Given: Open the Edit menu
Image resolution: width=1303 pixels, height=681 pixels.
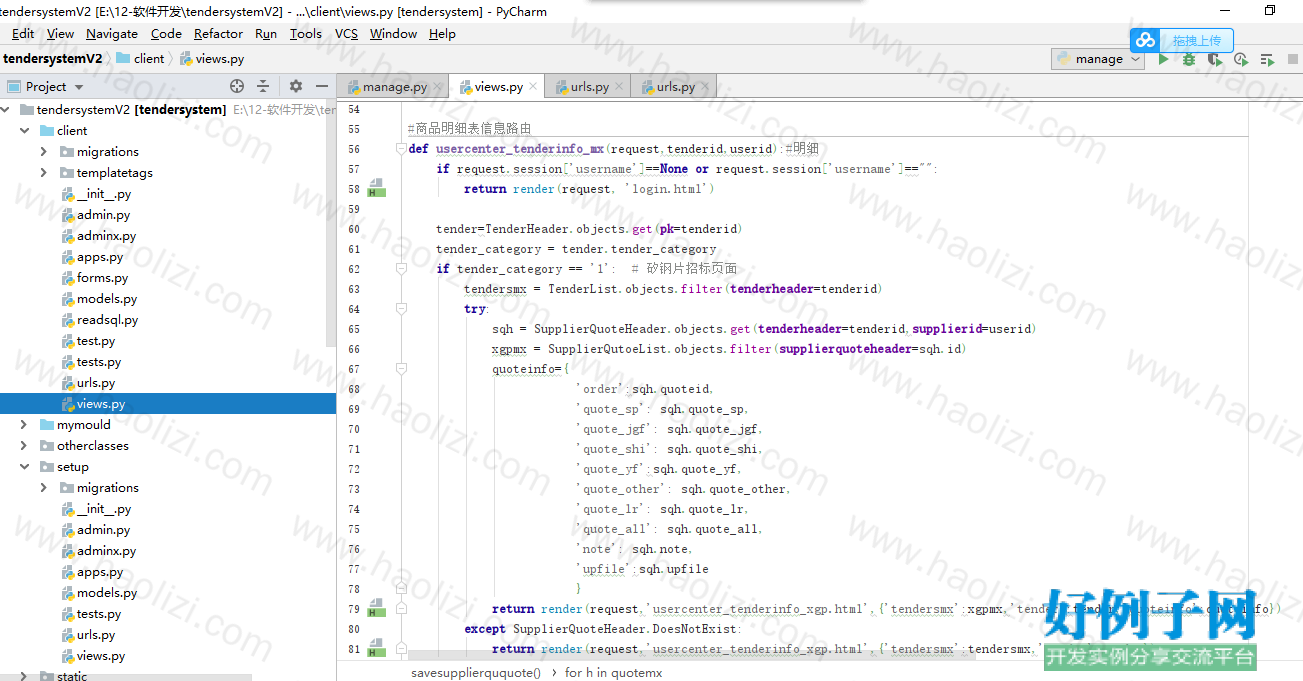Looking at the screenshot, I should click(23, 33).
